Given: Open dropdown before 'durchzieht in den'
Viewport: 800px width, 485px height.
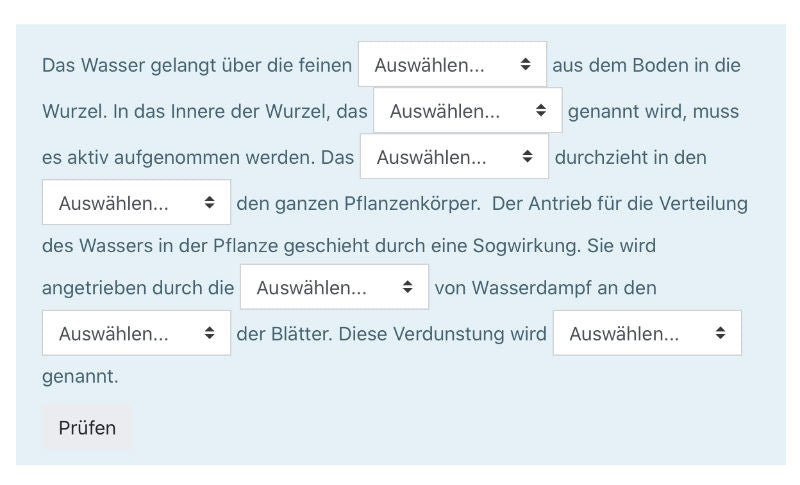Looking at the screenshot, I should 455,157.
